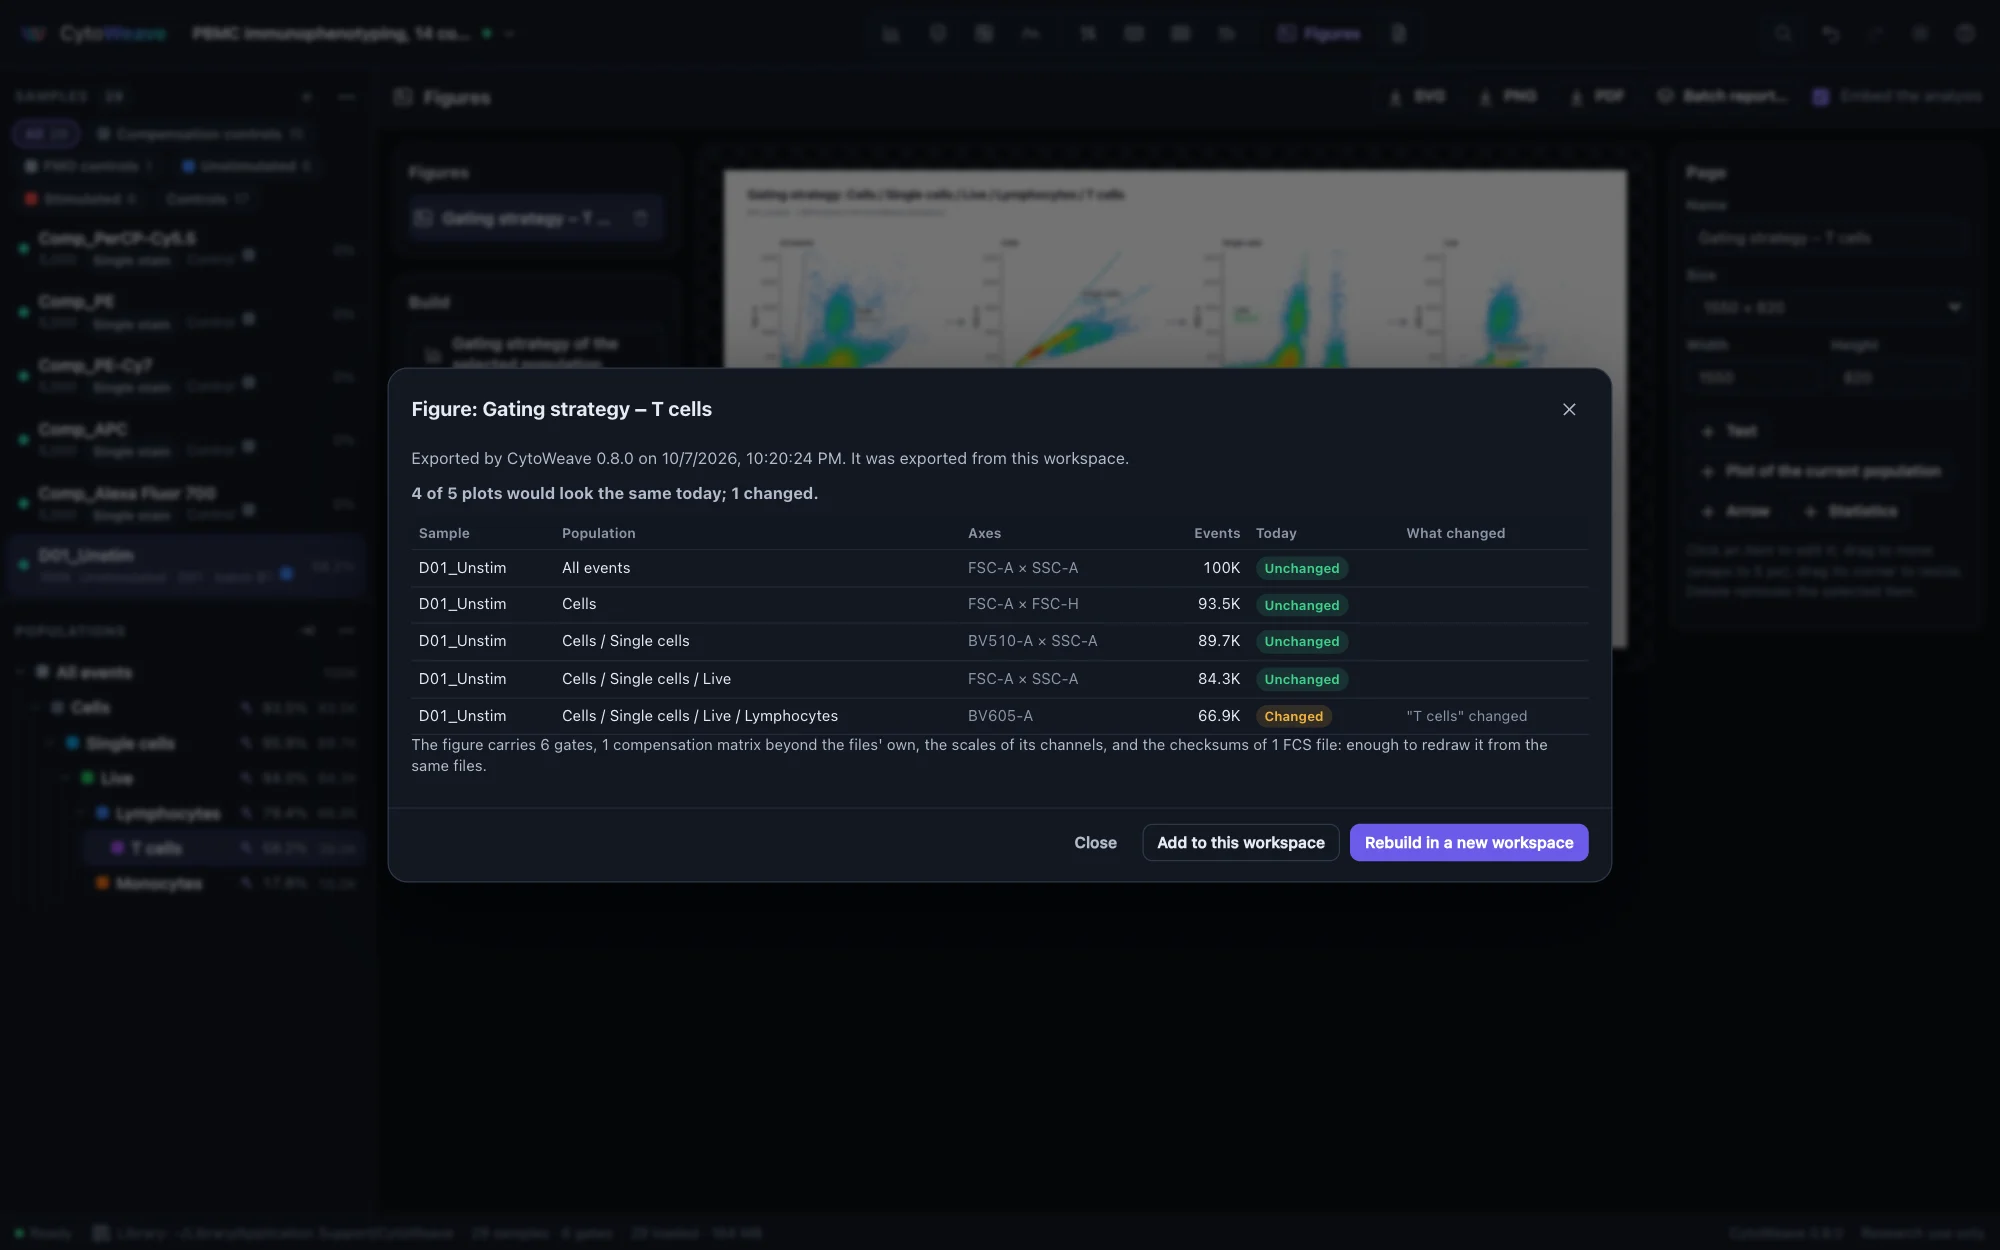Screen dimensions: 2000x1250
Task: Open the Figures tab in the top toolbar
Action: (x=1319, y=34)
